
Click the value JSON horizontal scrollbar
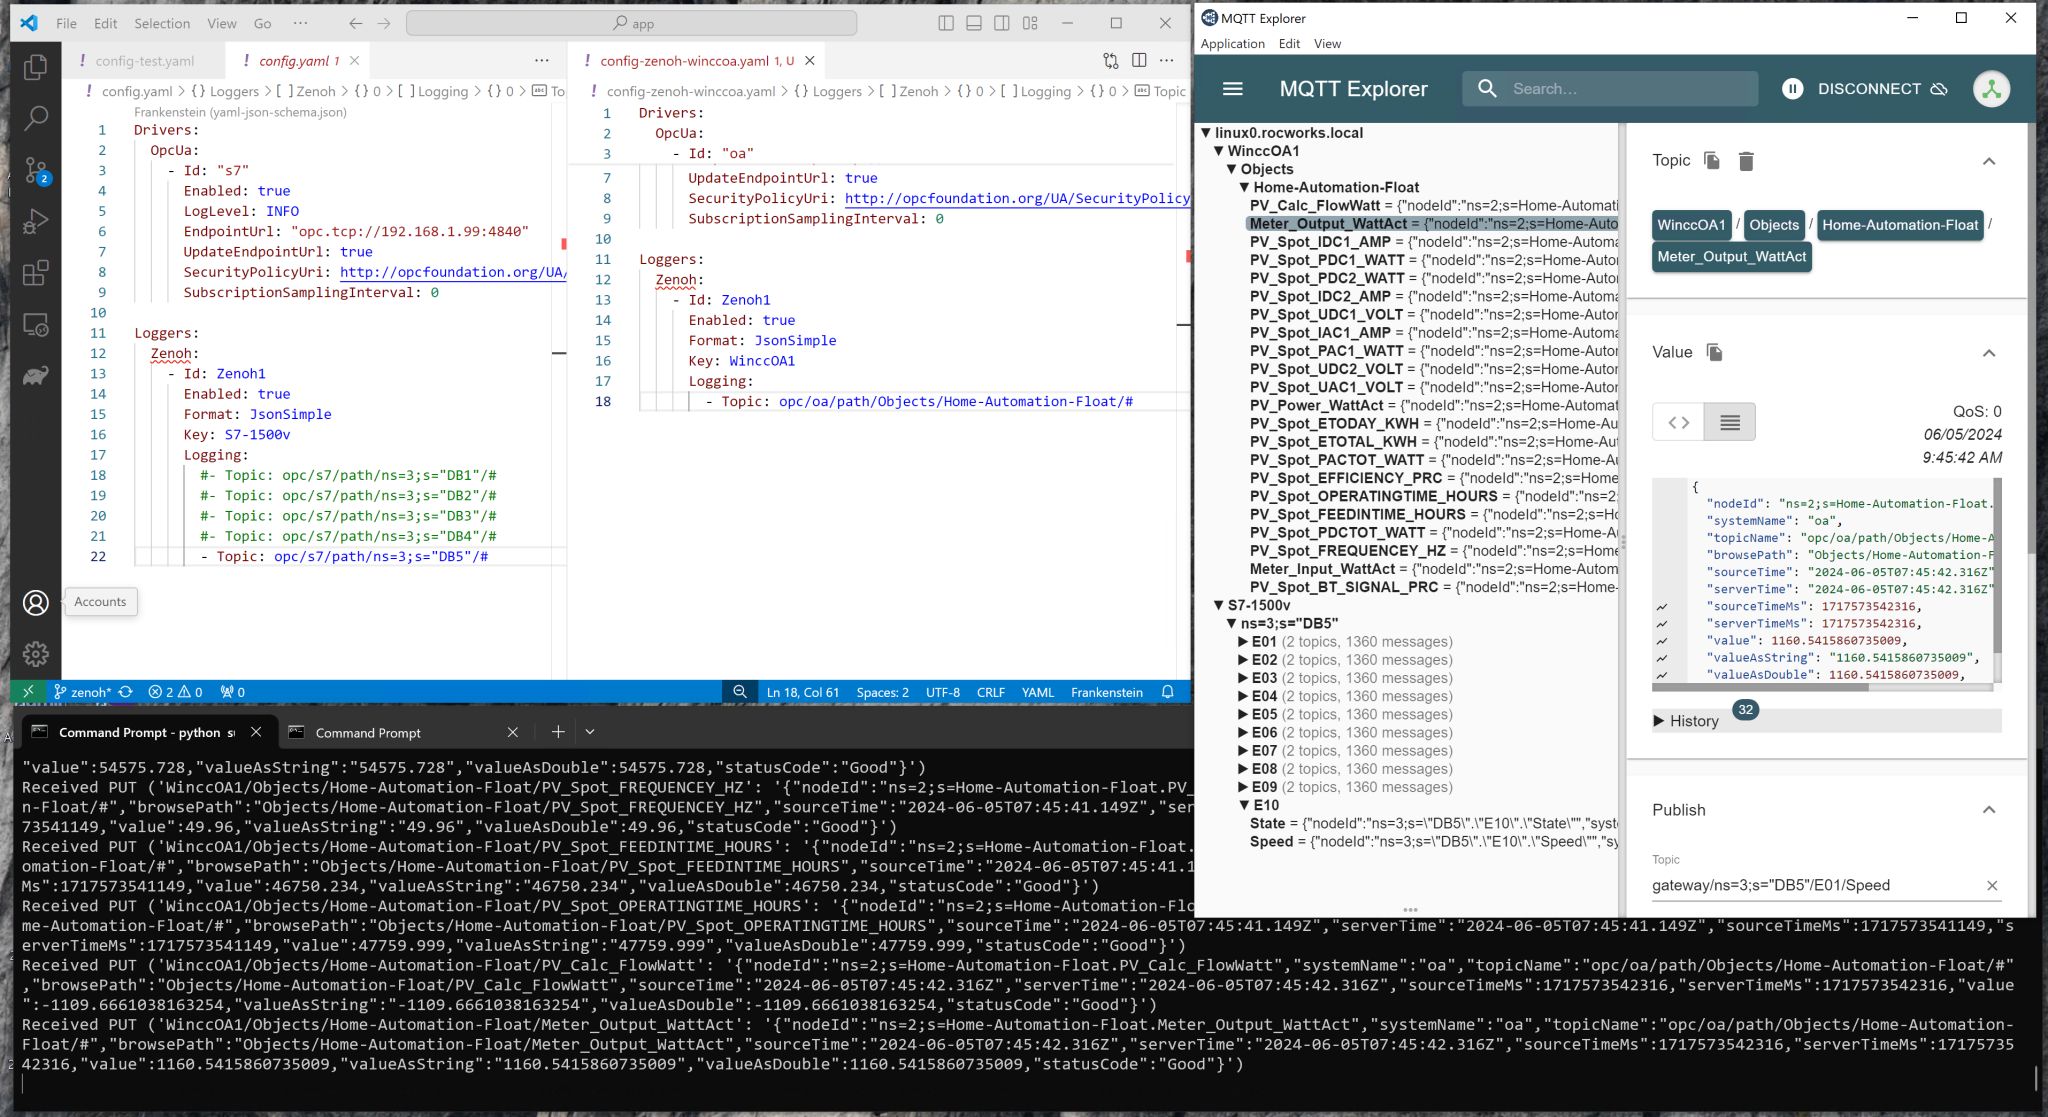[1760, 687]
